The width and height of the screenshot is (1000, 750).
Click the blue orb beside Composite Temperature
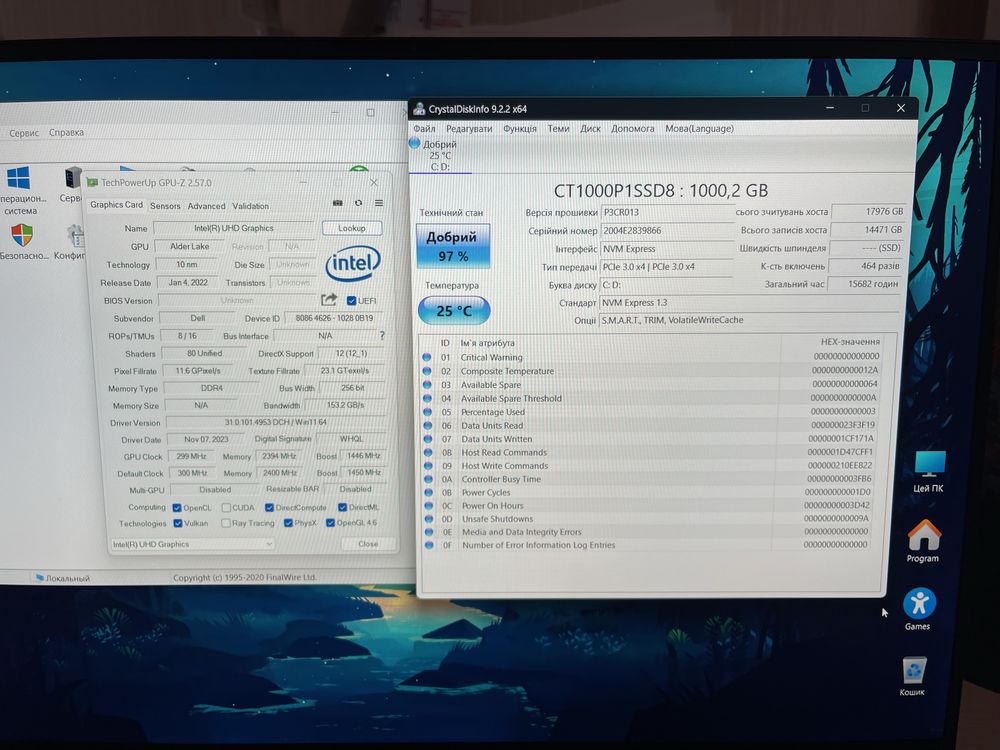point(427,371)
